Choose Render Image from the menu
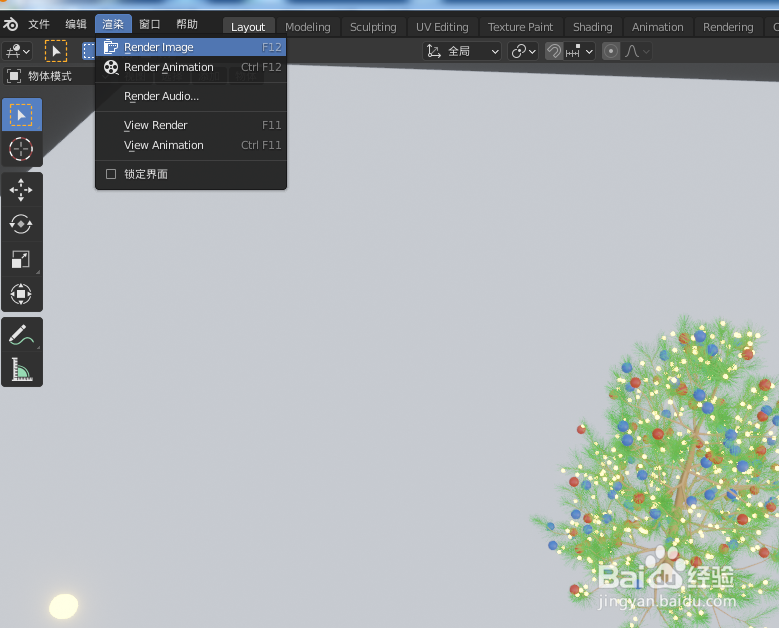This screenshot has width=779, height=628. tap(191, 47)
